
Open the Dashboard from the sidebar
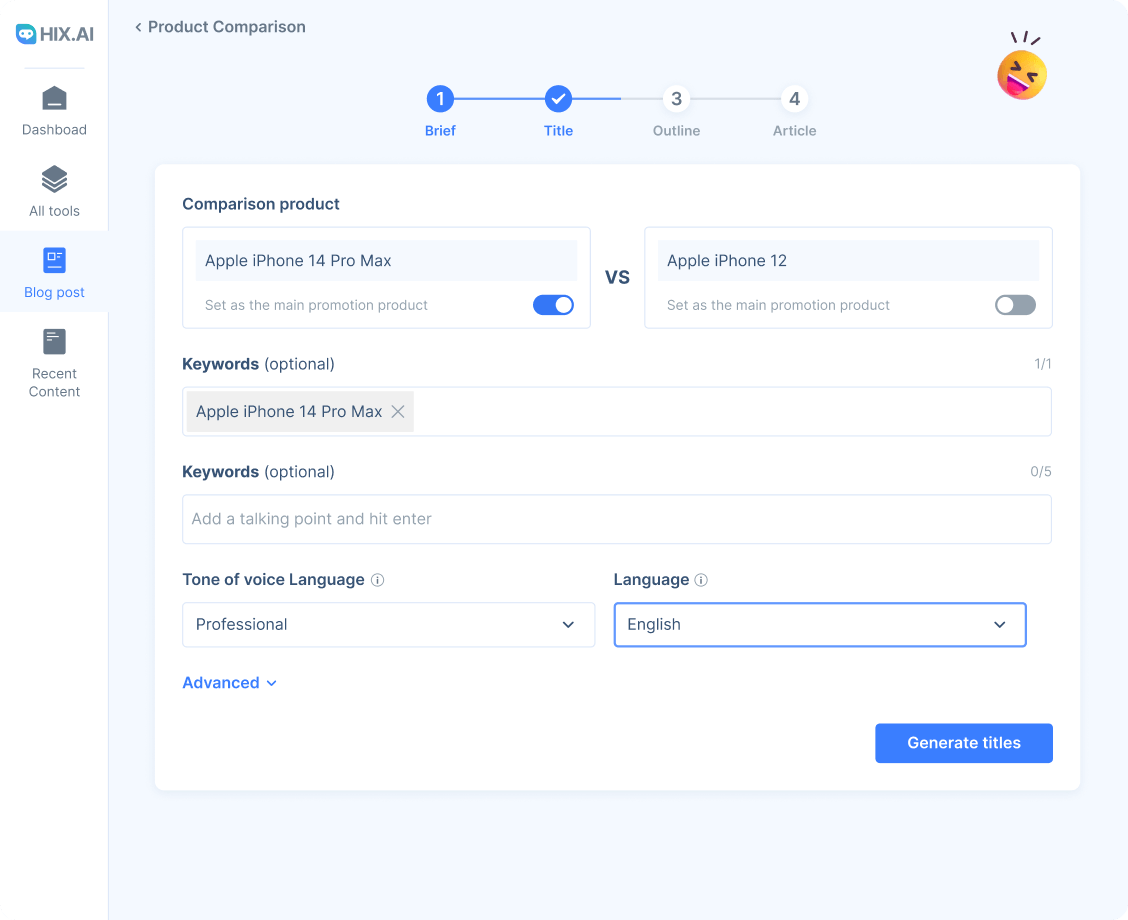tap(54, 110)
